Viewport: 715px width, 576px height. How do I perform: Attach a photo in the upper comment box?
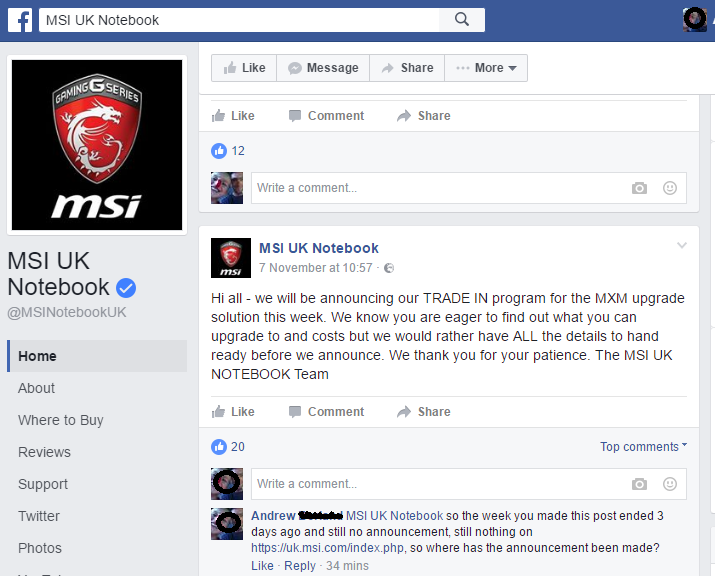click(639, 188)
